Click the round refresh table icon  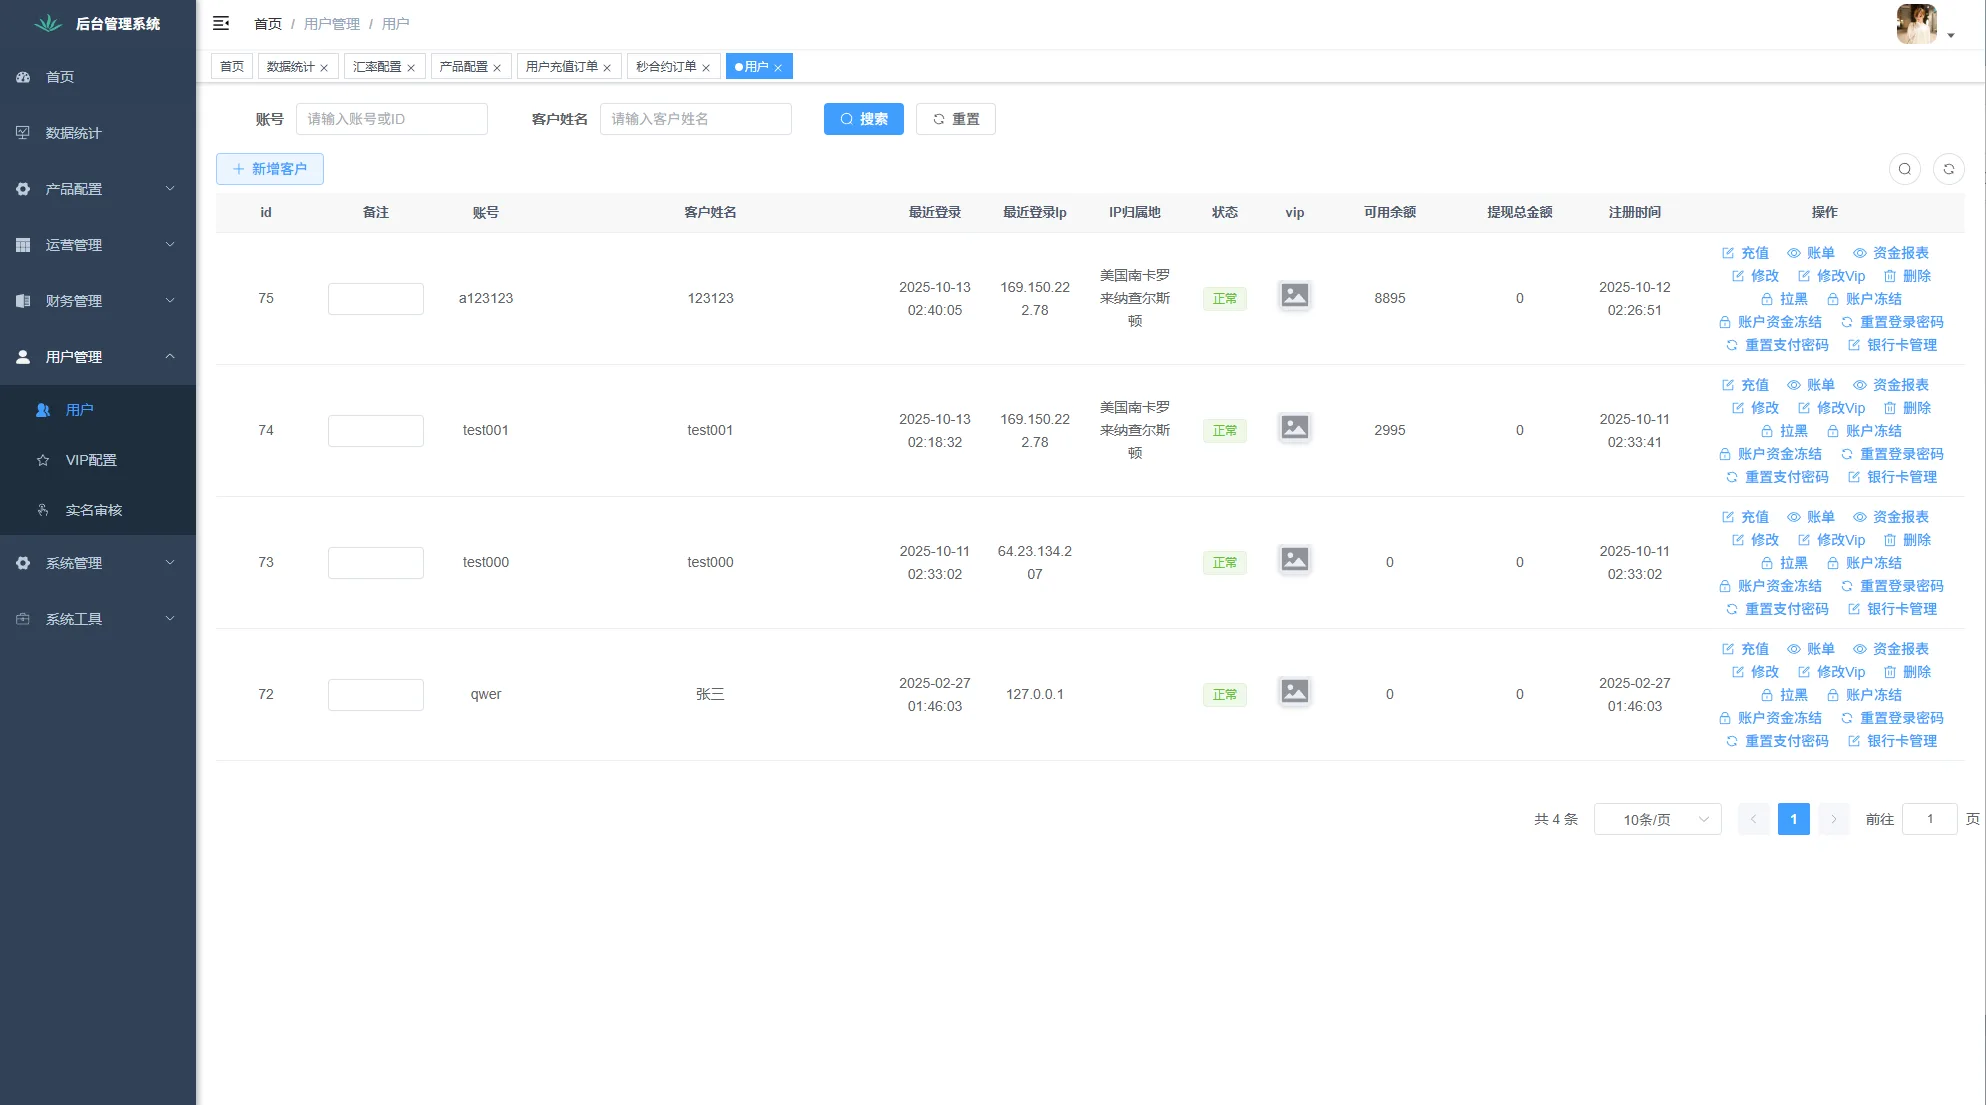1948,169
